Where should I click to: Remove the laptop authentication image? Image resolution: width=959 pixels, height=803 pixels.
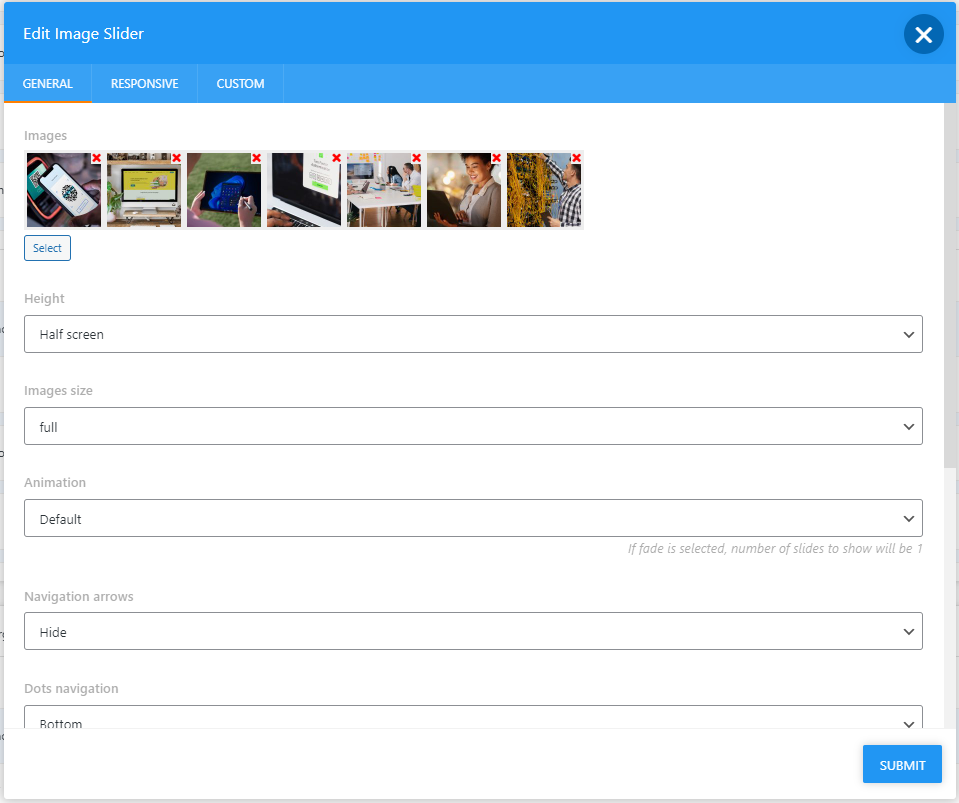pos(336,158)
